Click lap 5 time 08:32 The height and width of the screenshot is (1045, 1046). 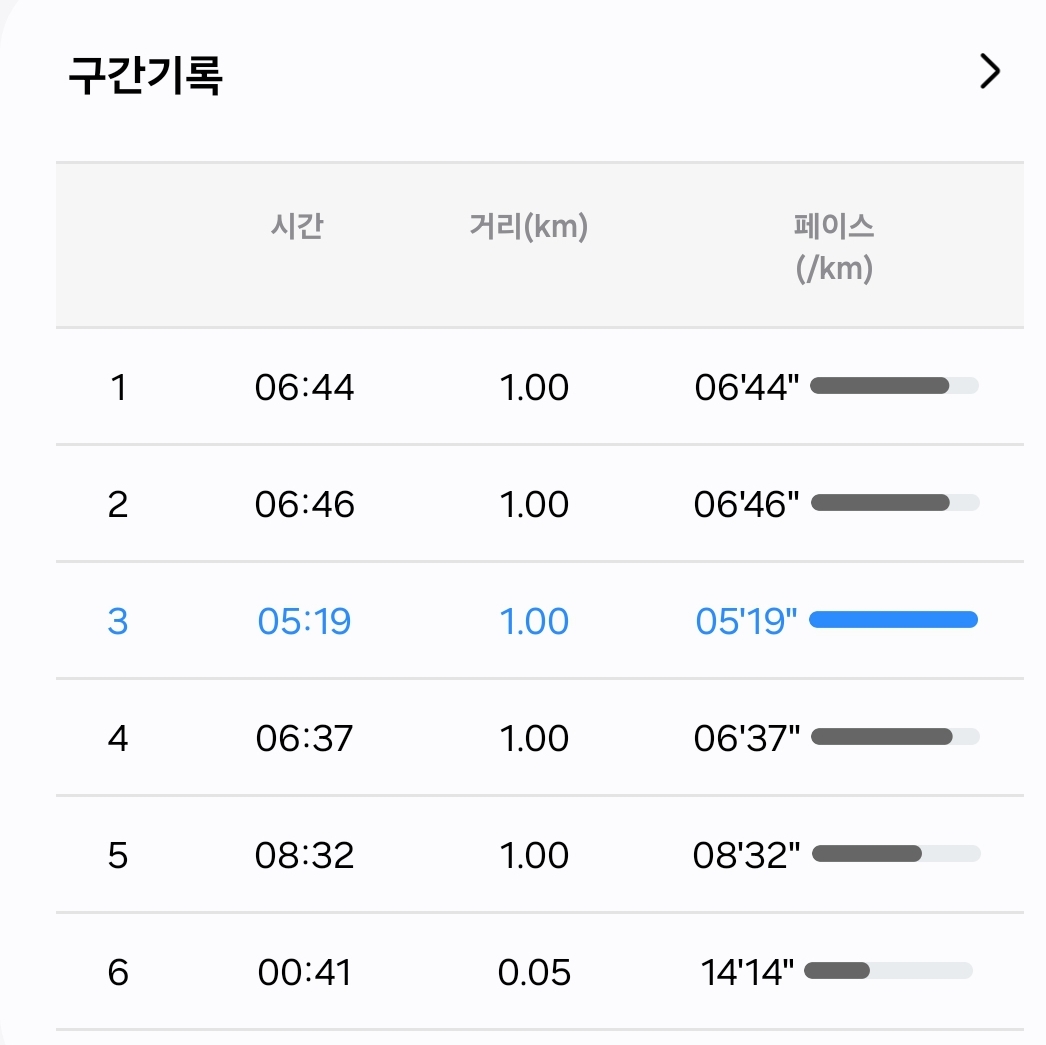[x=304, y=856]
